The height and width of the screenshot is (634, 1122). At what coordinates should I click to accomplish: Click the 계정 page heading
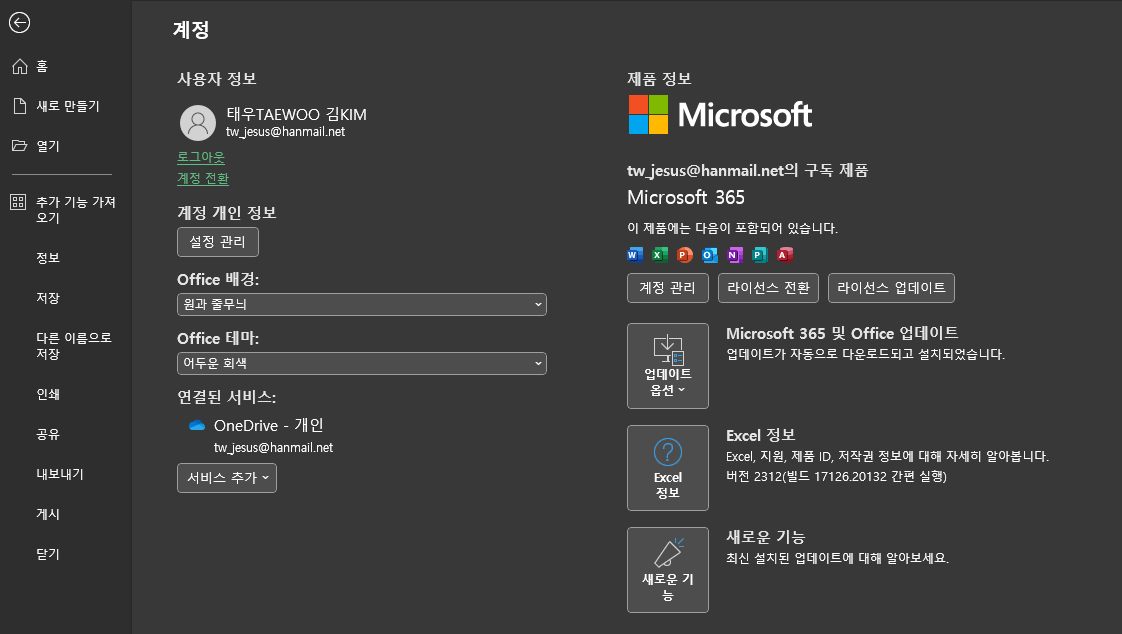pos(191,30)
